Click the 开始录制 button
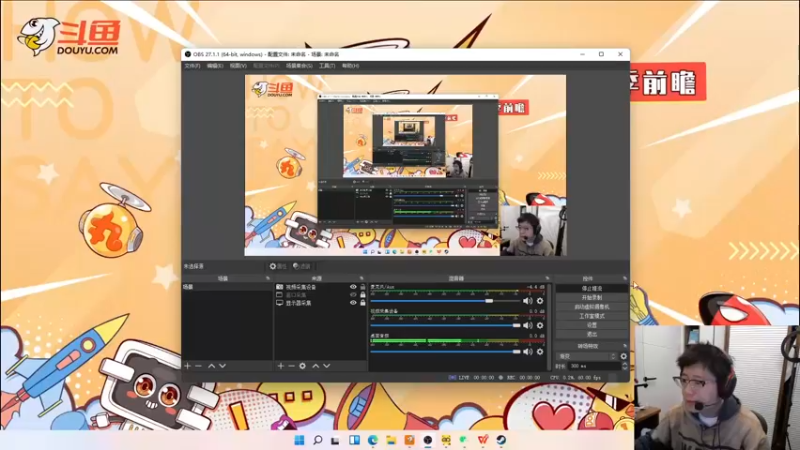800x450 pixels. point(592,297)
